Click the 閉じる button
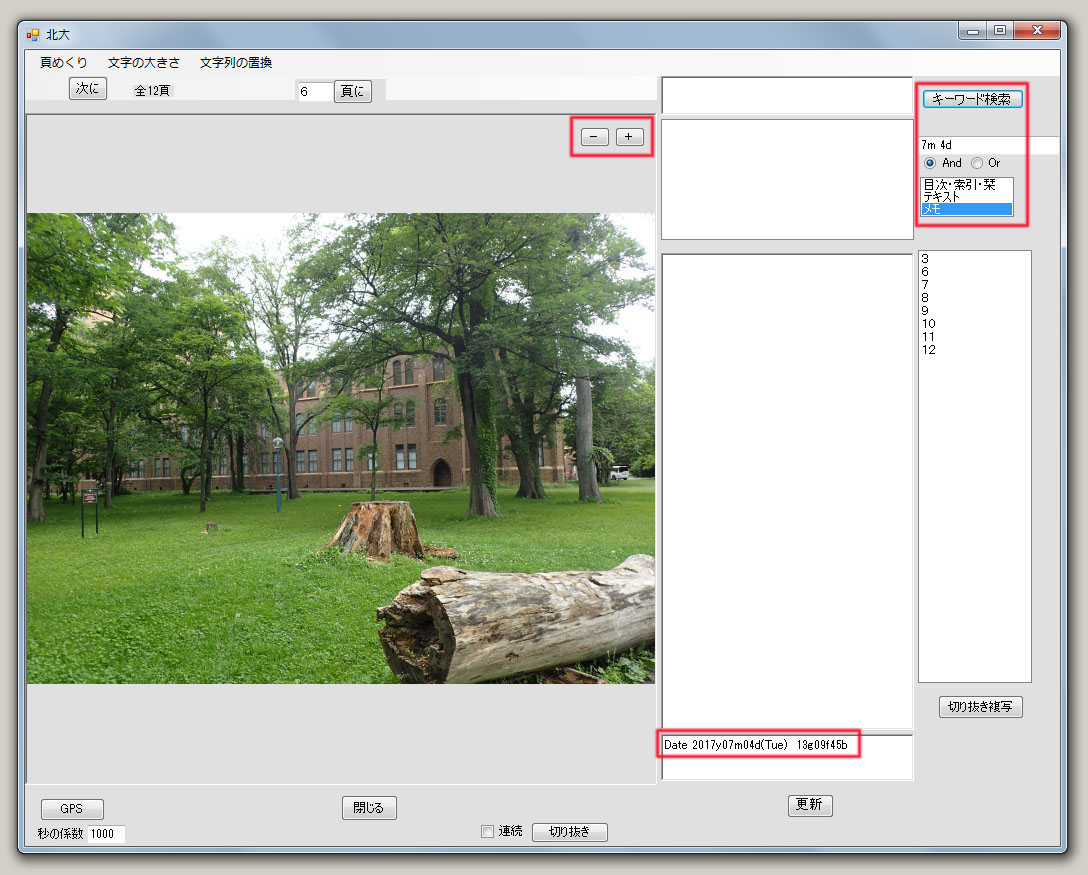1088x875 pixels. pyautogui.click(x=368, y=807)
